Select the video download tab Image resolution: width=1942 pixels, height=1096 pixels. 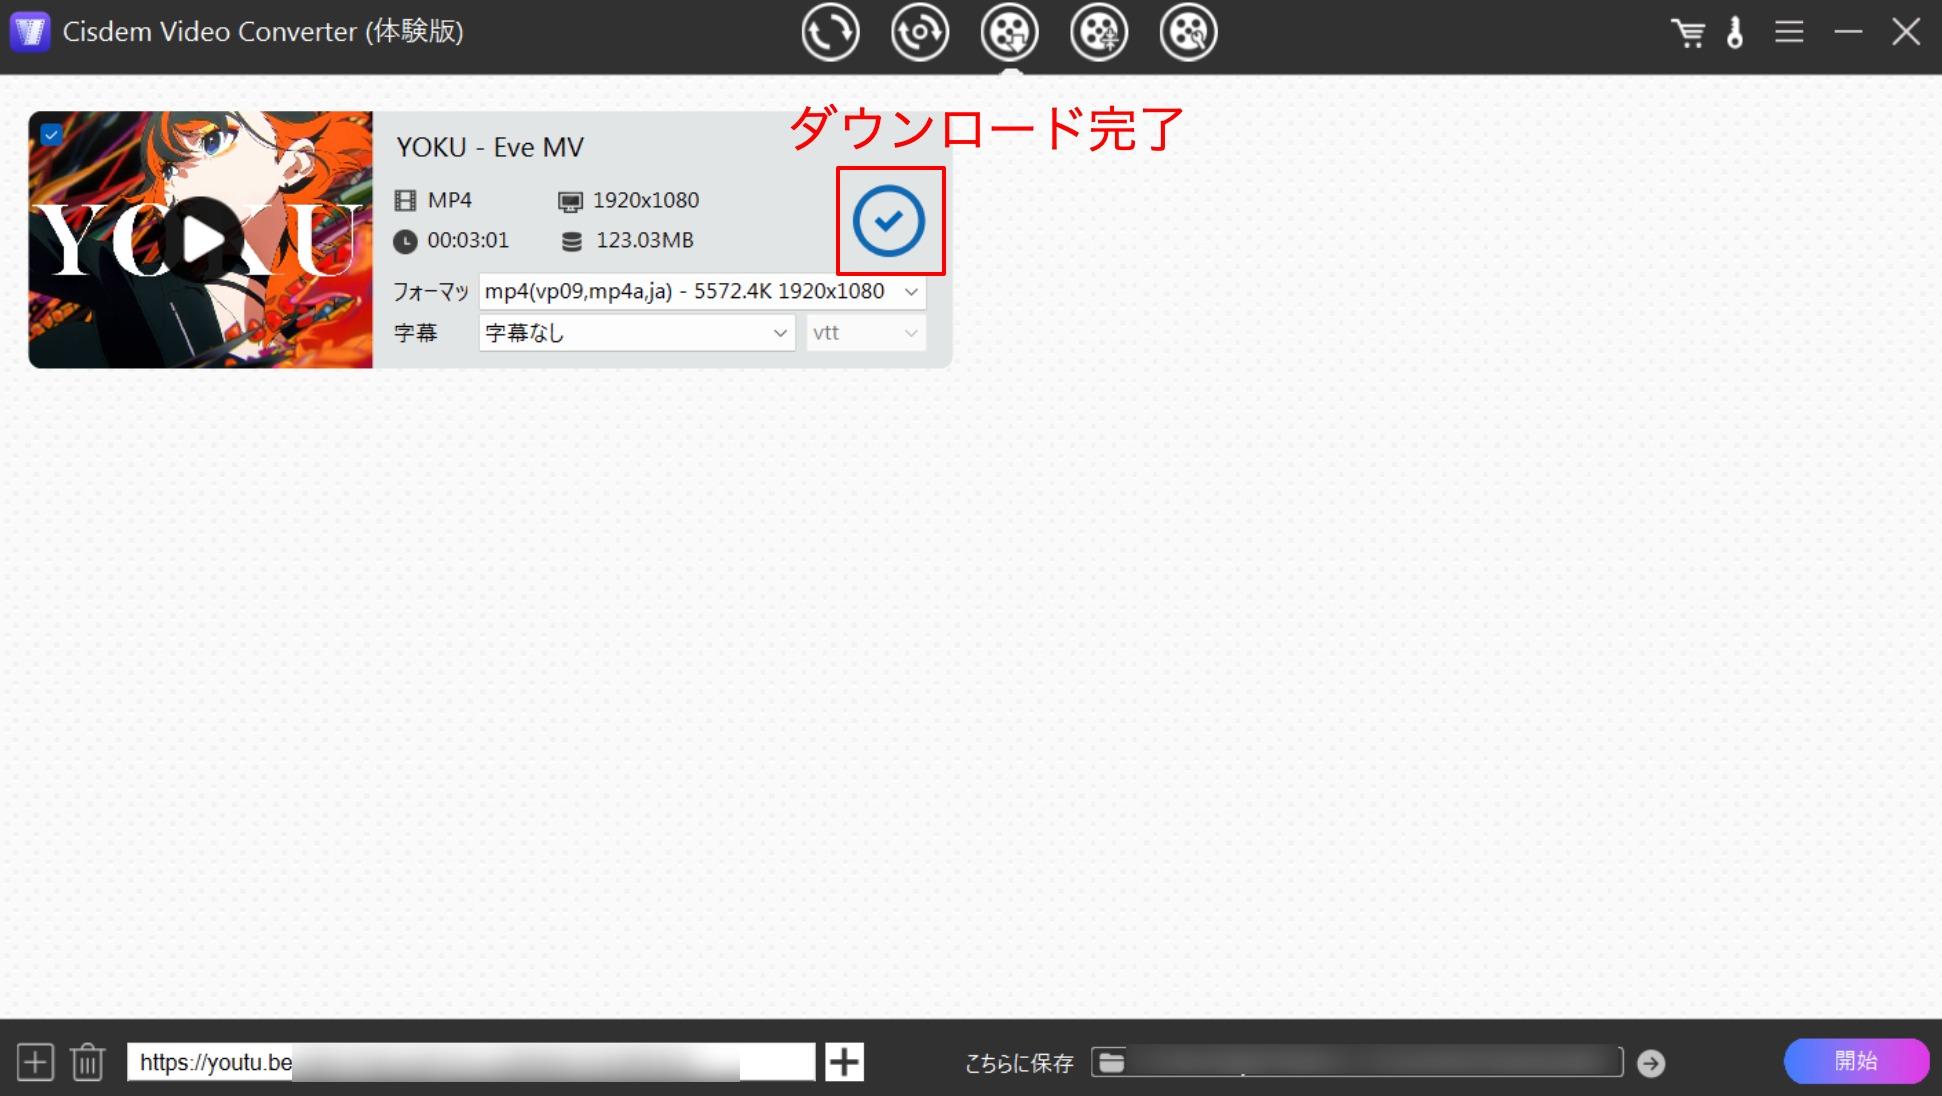click(1009, 33)
